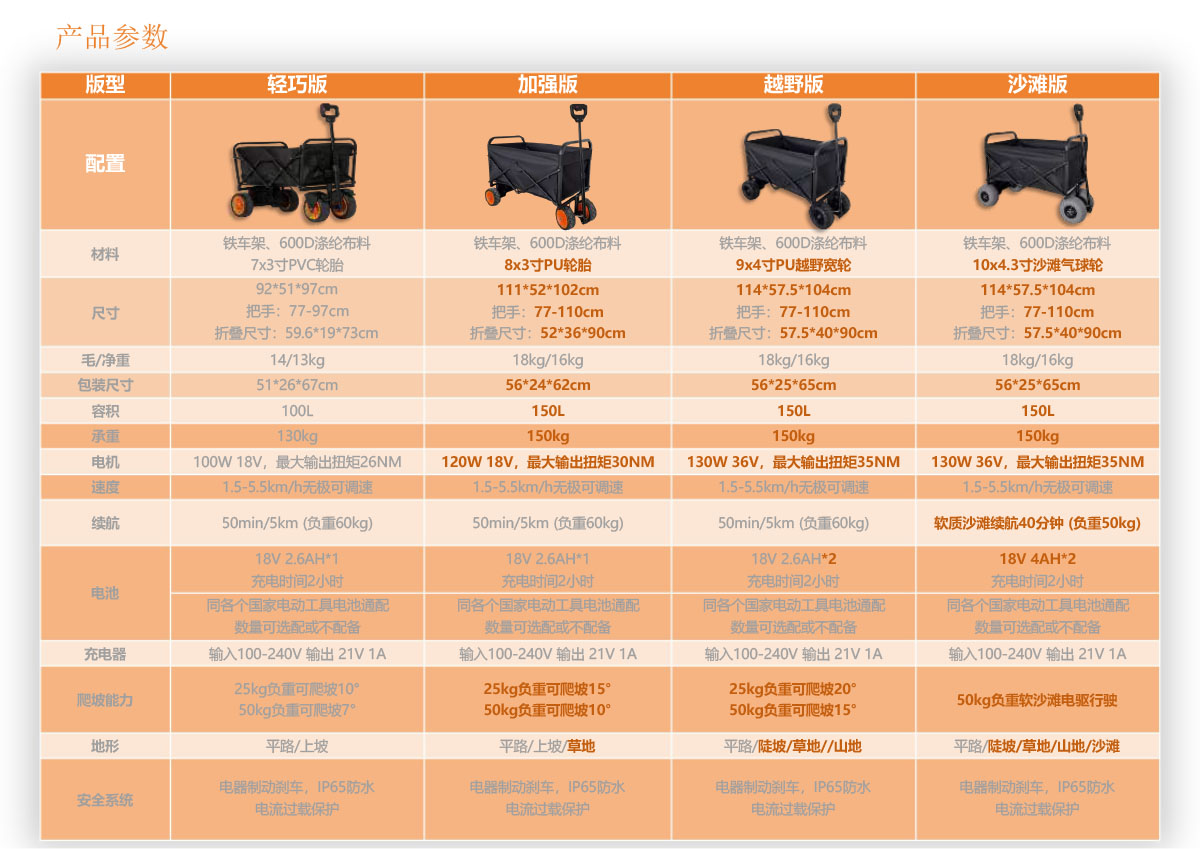Select the 轻巧版 column header
1200x849 pixels.
pyautogui.click(x=297, y=85)
